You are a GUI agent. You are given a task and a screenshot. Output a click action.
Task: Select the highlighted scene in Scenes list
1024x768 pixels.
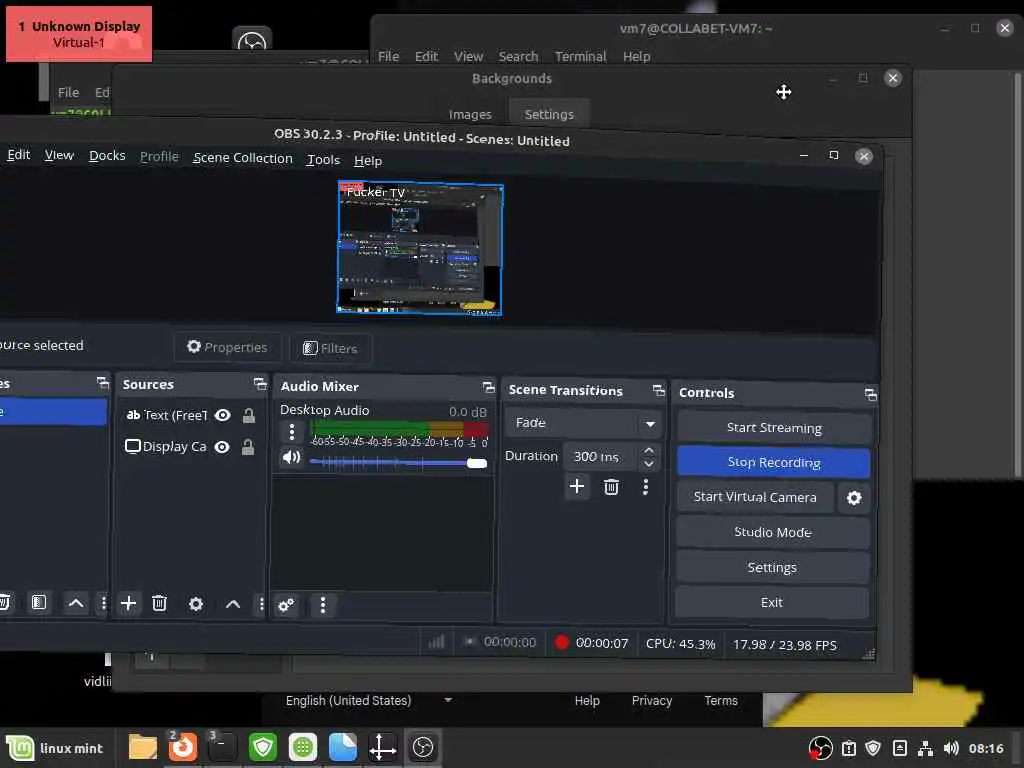pos(52,412)
